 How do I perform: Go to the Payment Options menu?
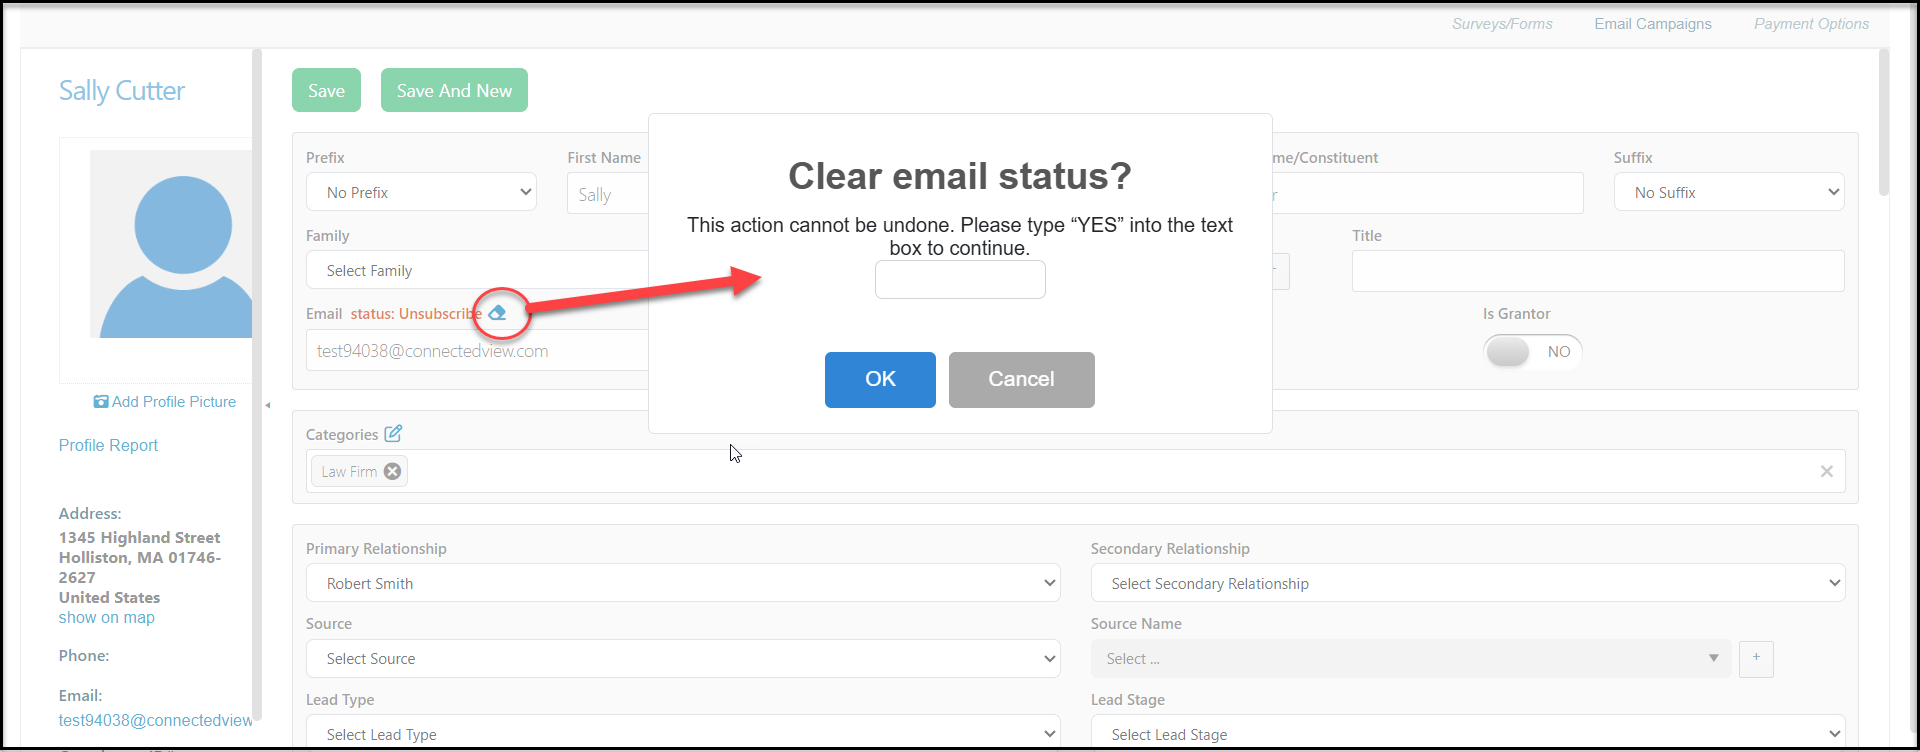[x=1811, y=24]
